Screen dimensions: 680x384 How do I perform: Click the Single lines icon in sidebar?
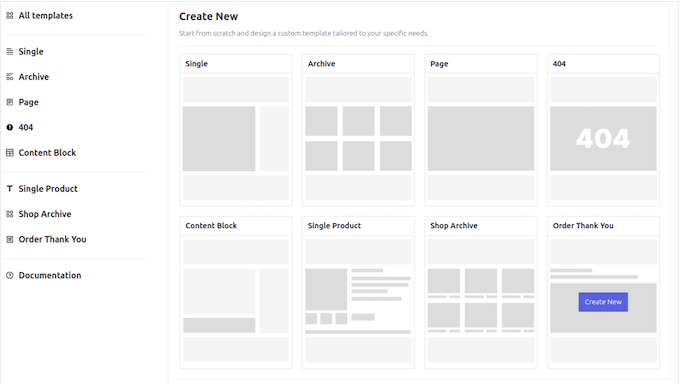pos(10,52)
